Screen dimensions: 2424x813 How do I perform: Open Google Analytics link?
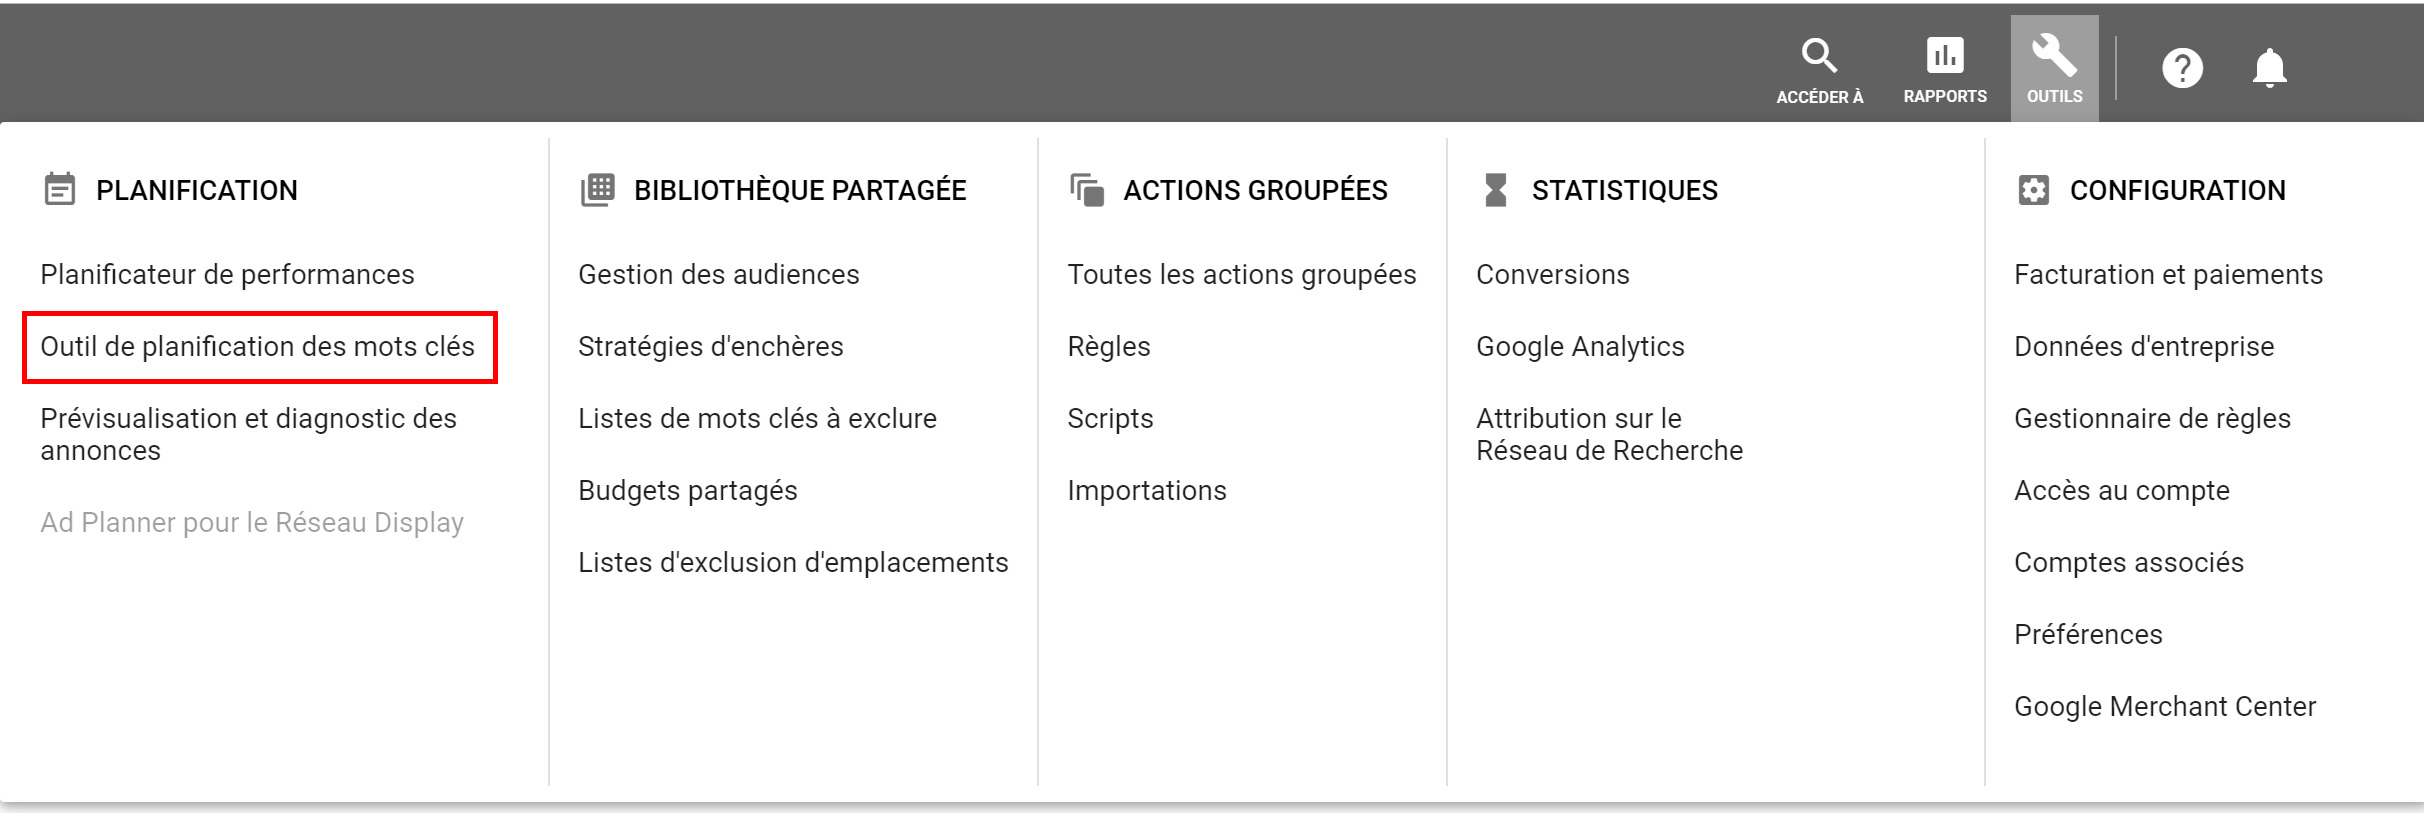pos(1580,347)
